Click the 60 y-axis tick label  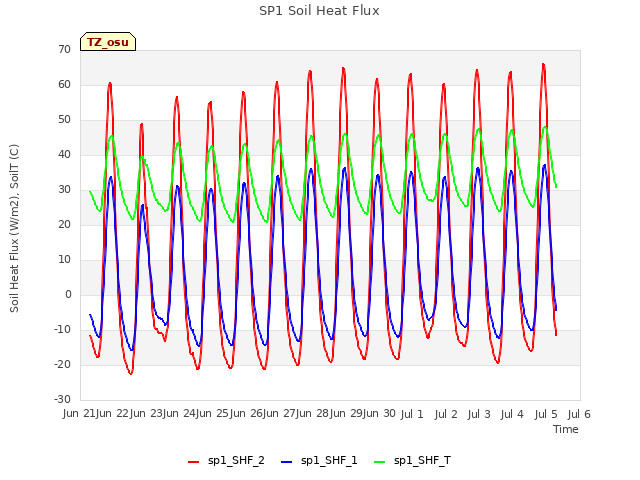click(x=64, y=84)
